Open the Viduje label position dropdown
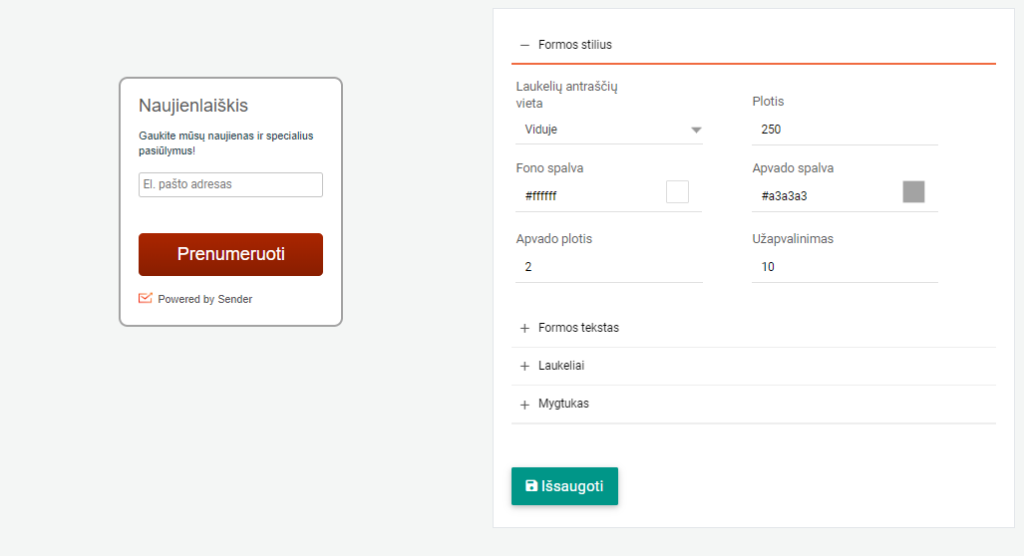1024x556 pixels. tap(609, 129)
